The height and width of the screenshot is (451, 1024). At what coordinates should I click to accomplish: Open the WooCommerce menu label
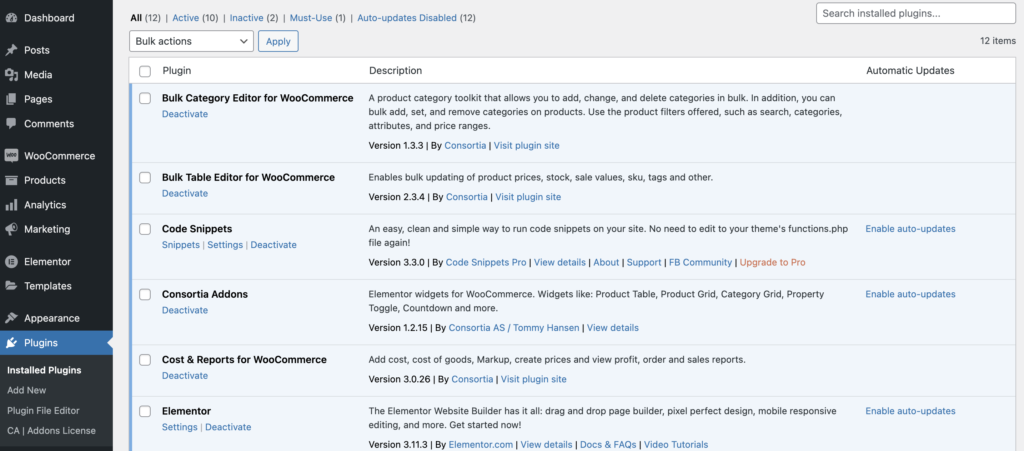[x=59, y=156]
